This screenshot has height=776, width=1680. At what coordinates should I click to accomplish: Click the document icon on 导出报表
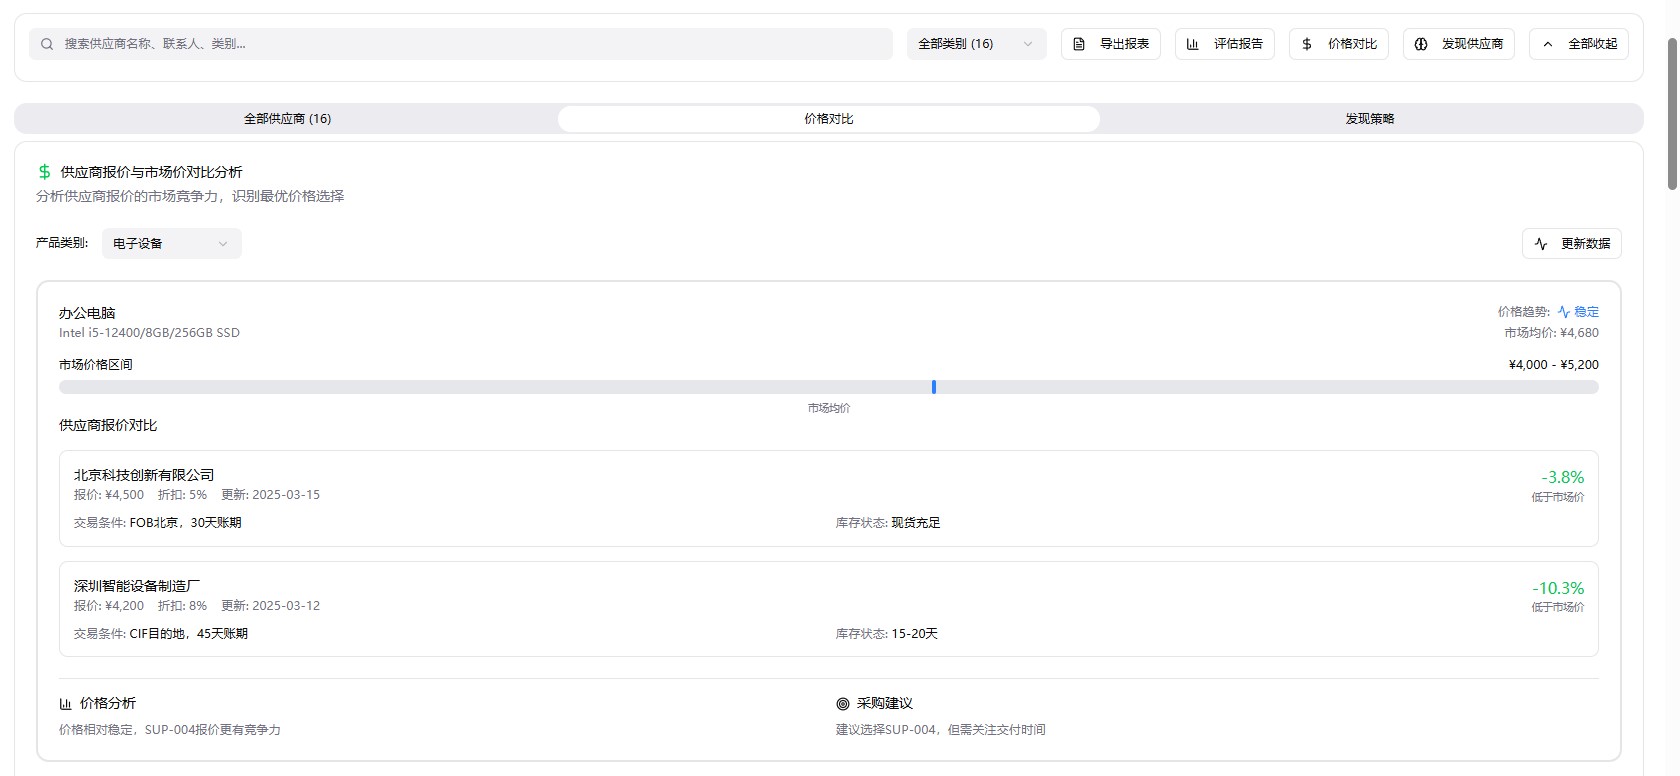(1079, 44)
